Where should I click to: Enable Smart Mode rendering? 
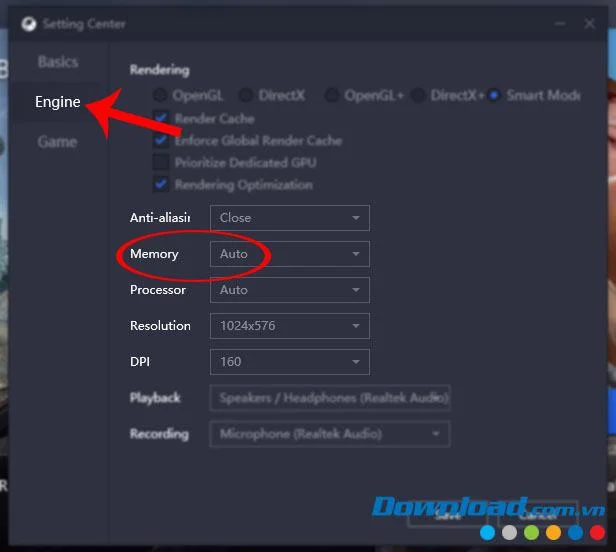coord(494,95)
